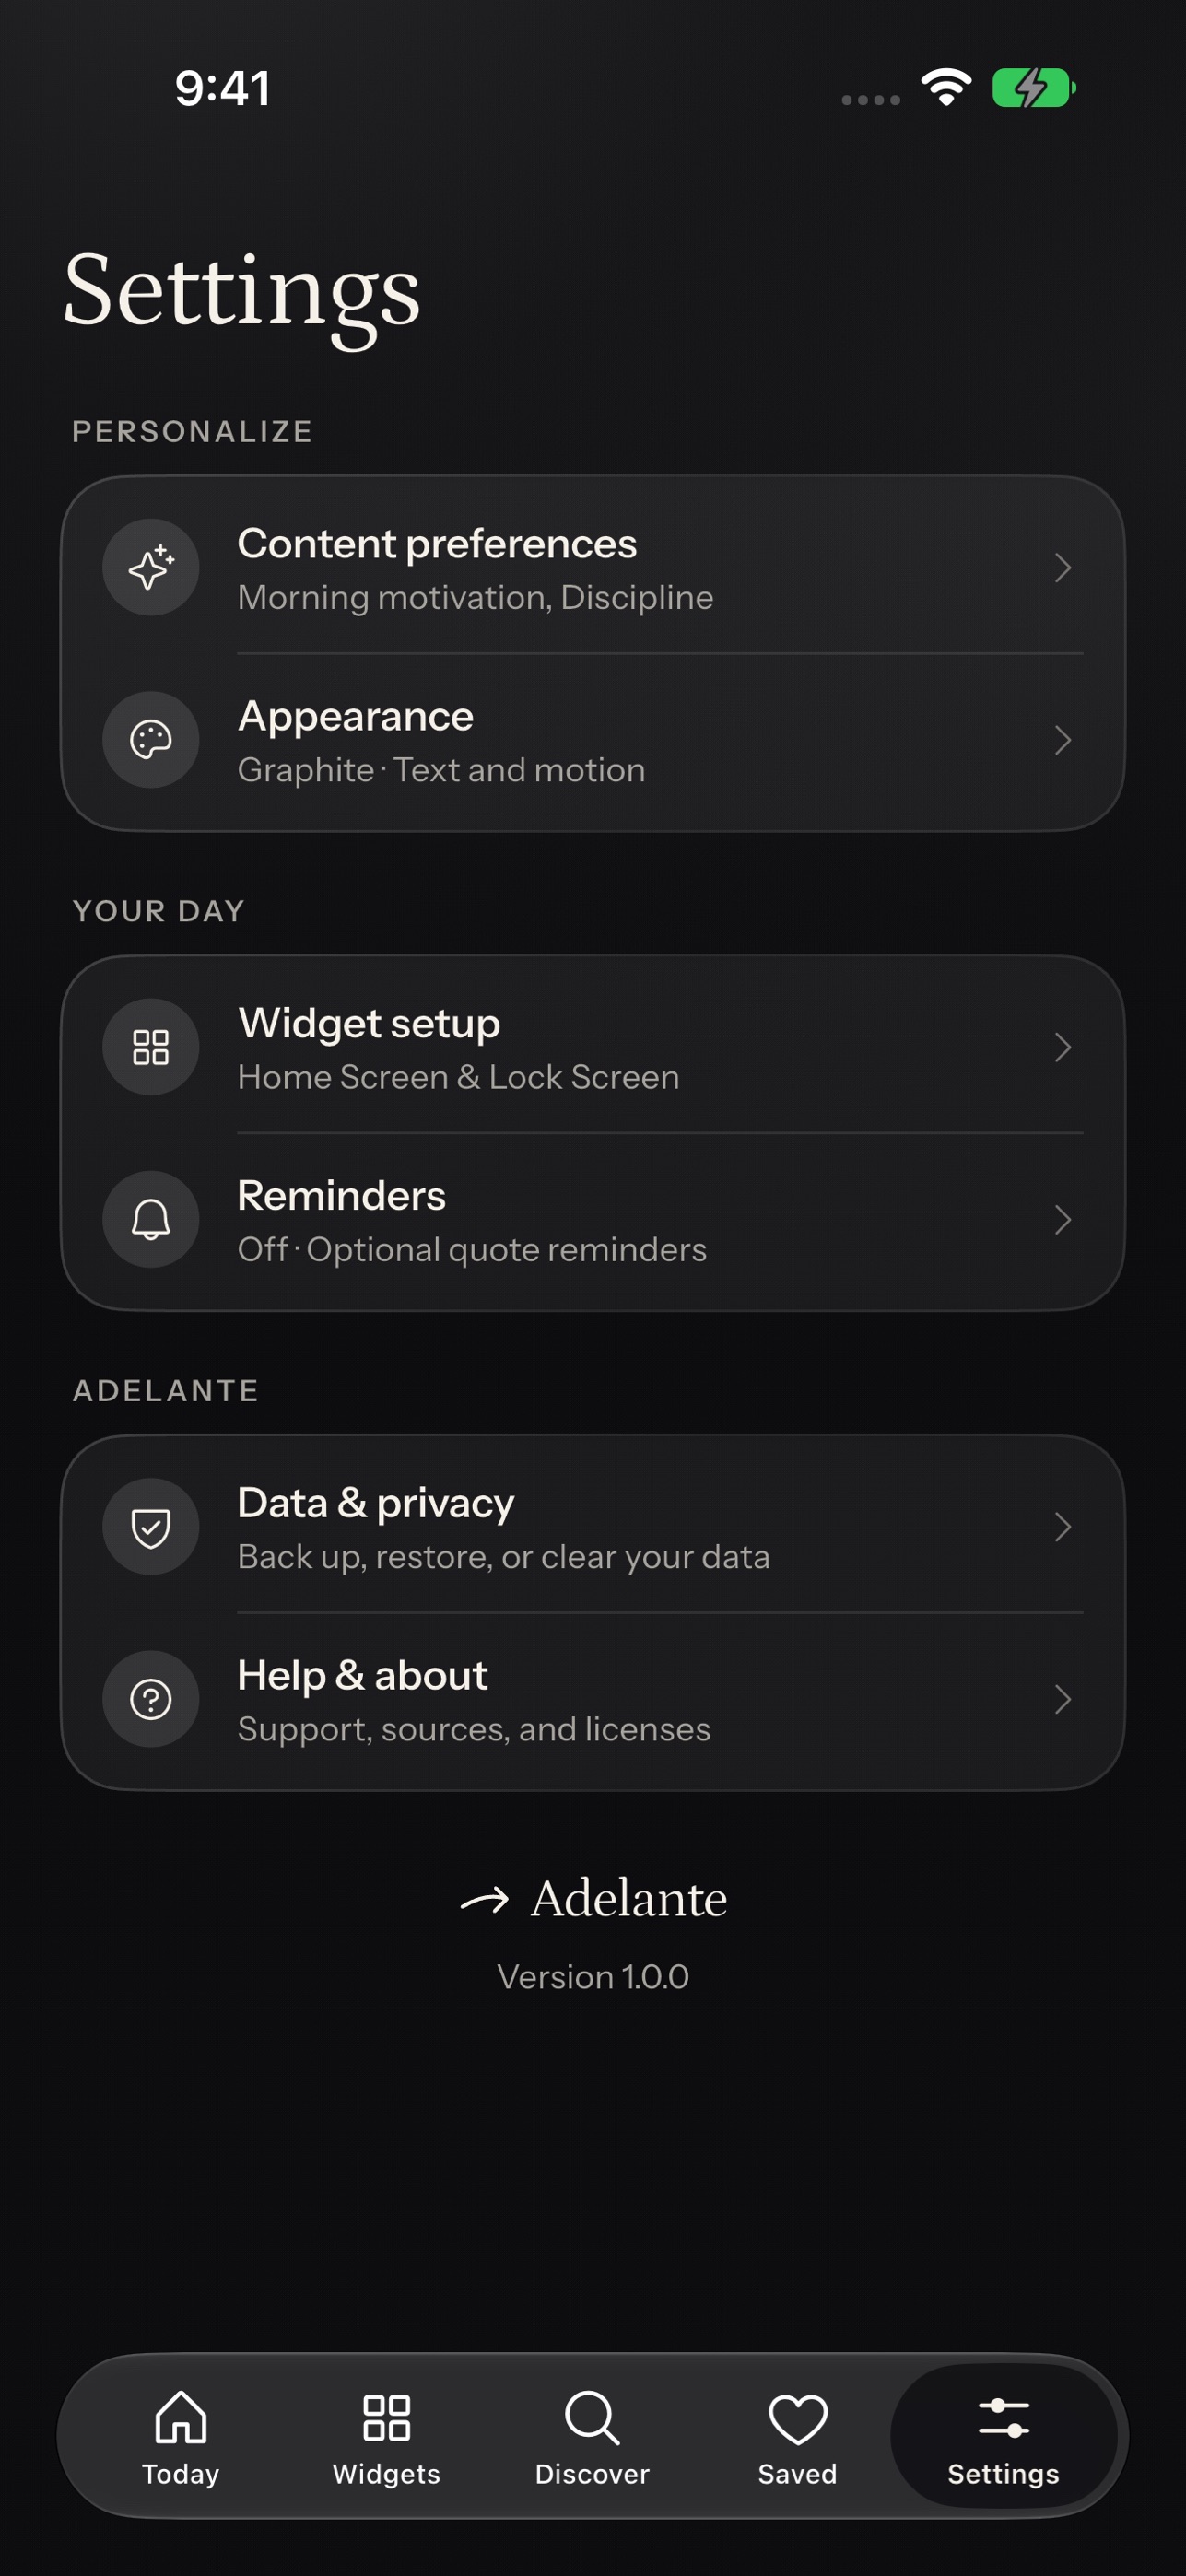Tap the grid icon next to Widget setup

[x=151, y=1047]
